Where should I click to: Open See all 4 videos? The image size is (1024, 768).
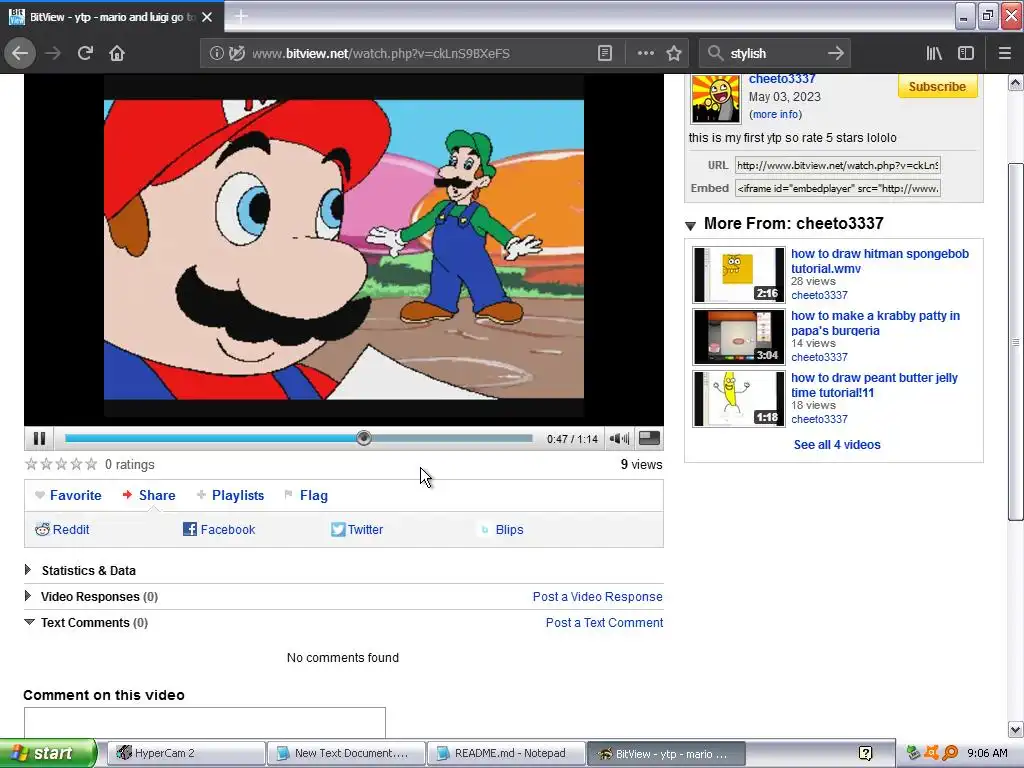(x=837, y=445)
